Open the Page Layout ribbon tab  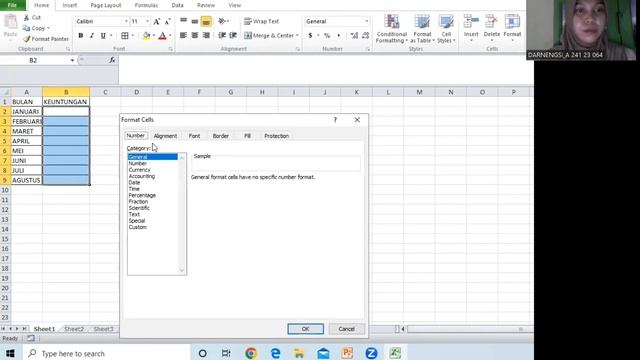(x=106, y=5)
